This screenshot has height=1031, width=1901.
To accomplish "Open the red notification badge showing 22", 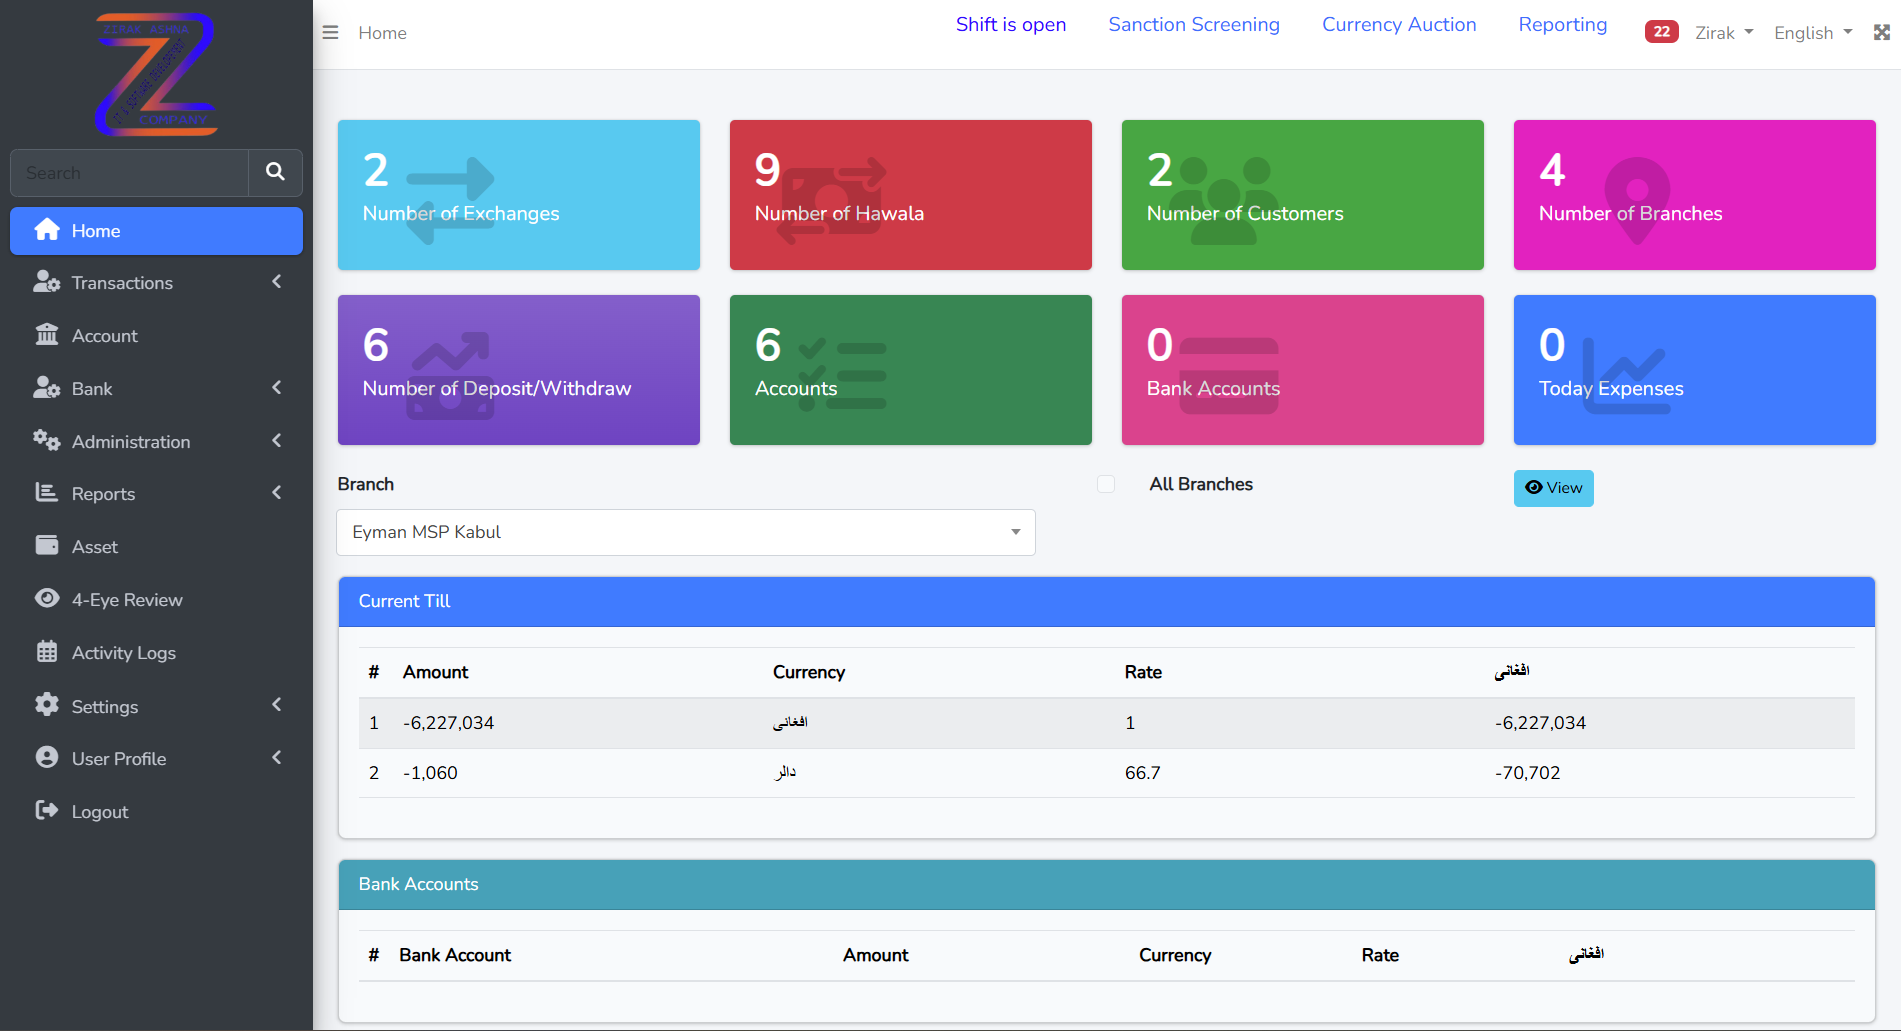I will 1661,32.
